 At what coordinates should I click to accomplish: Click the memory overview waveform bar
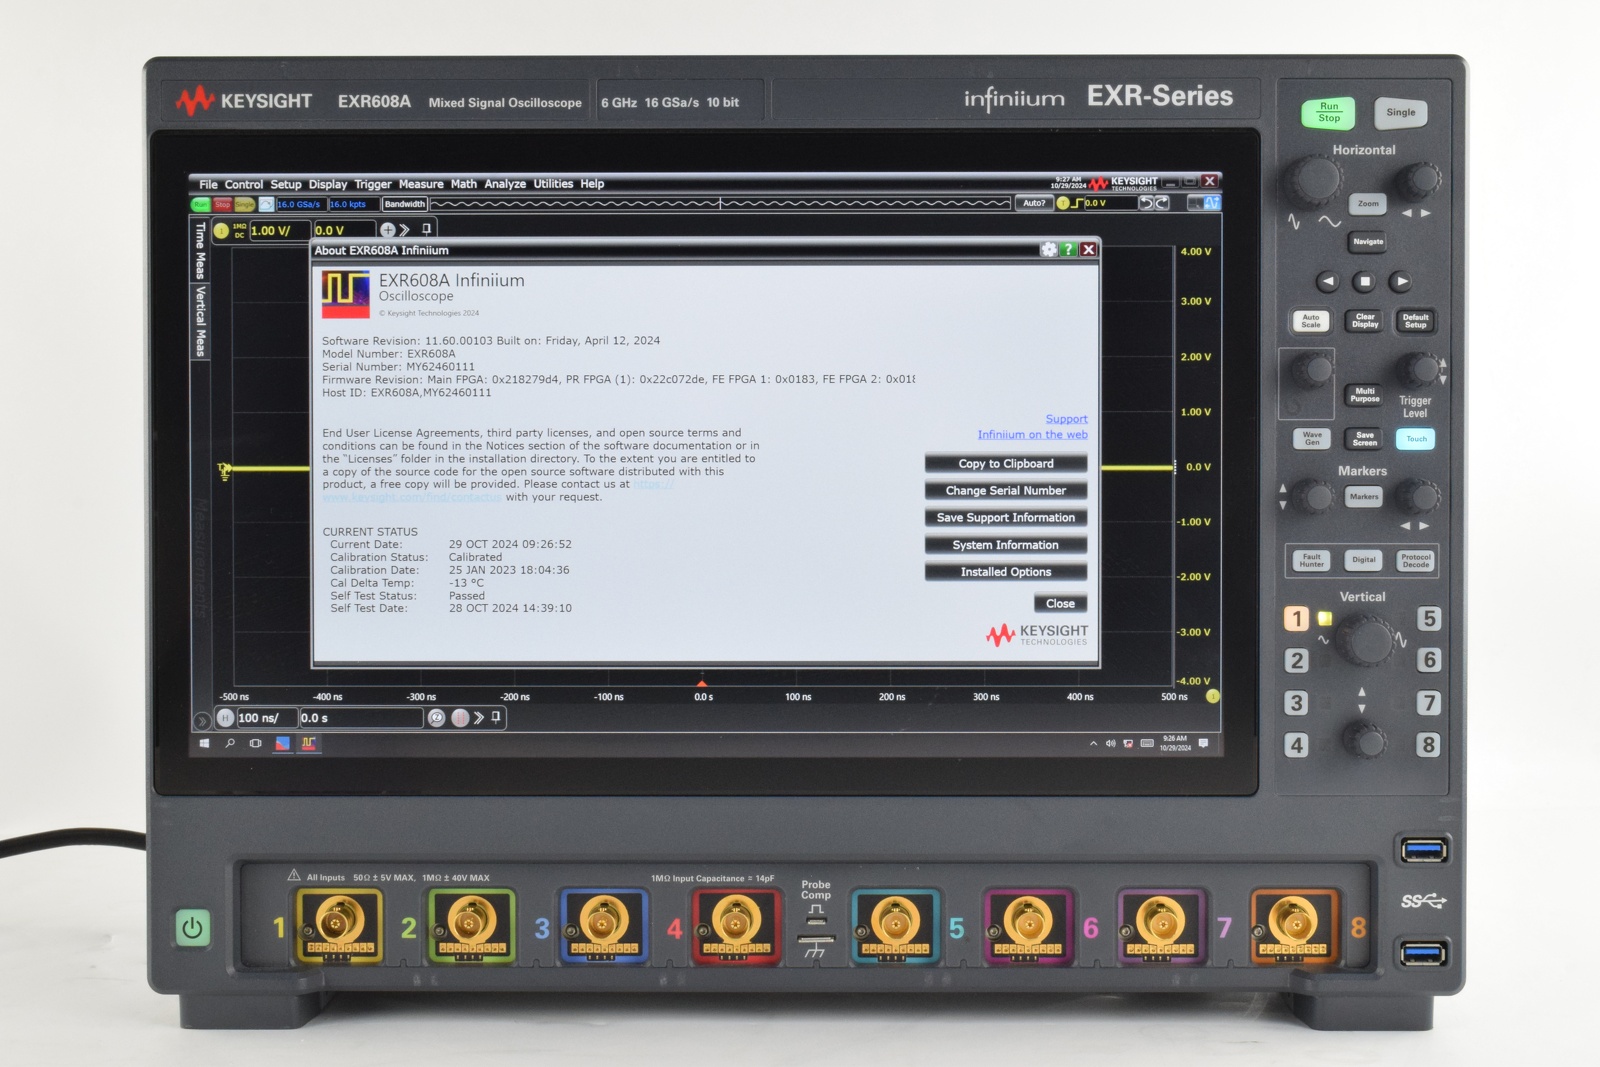tap(720, 204)
